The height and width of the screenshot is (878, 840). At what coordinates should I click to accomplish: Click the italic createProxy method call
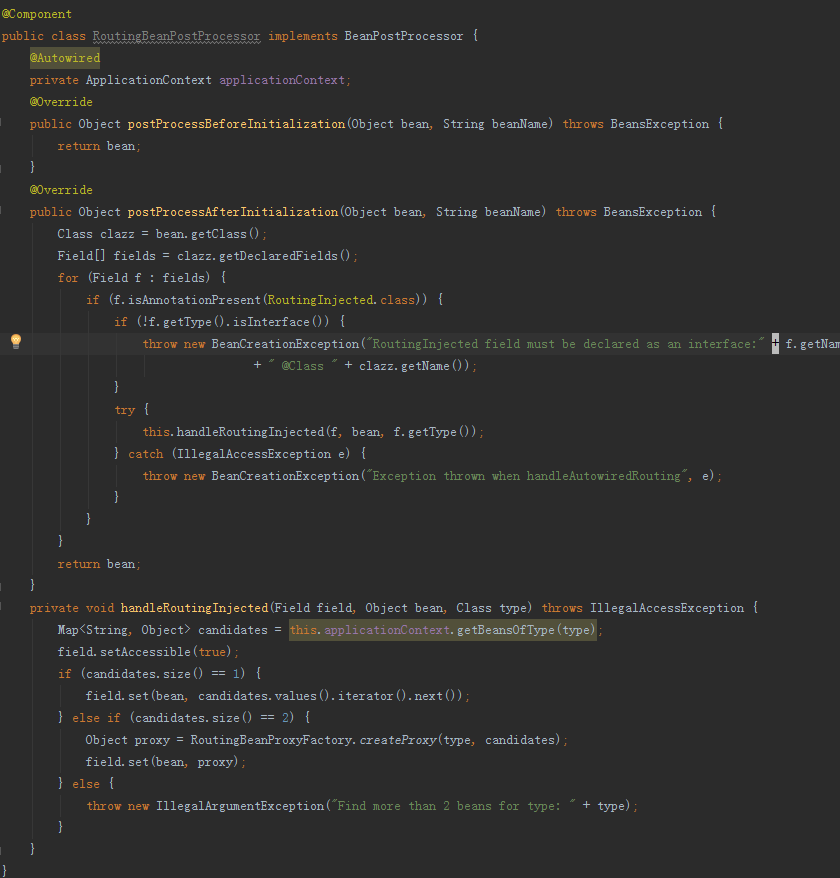point(398,740)
